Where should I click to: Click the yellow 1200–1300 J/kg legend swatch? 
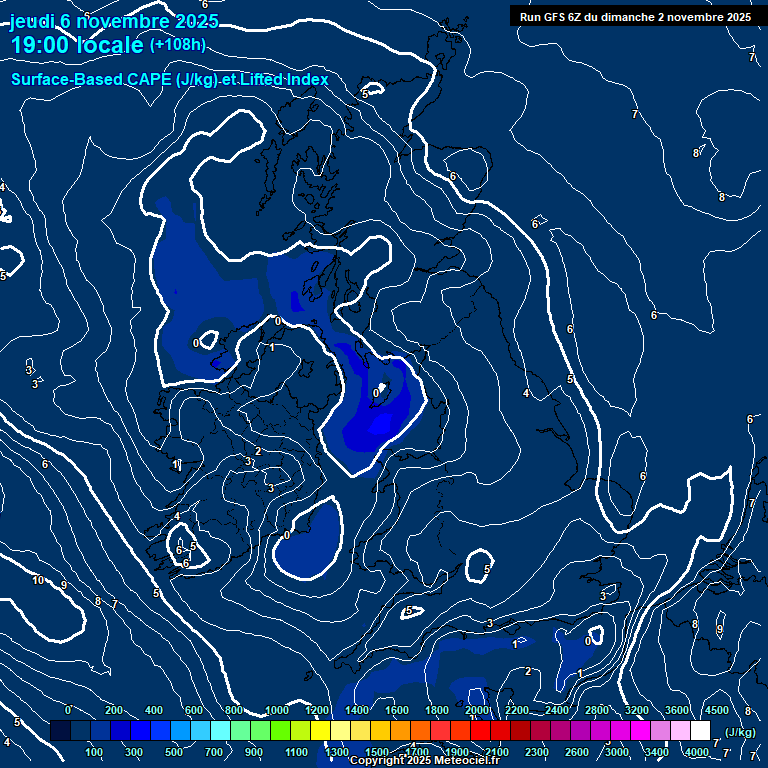point(320,730)
